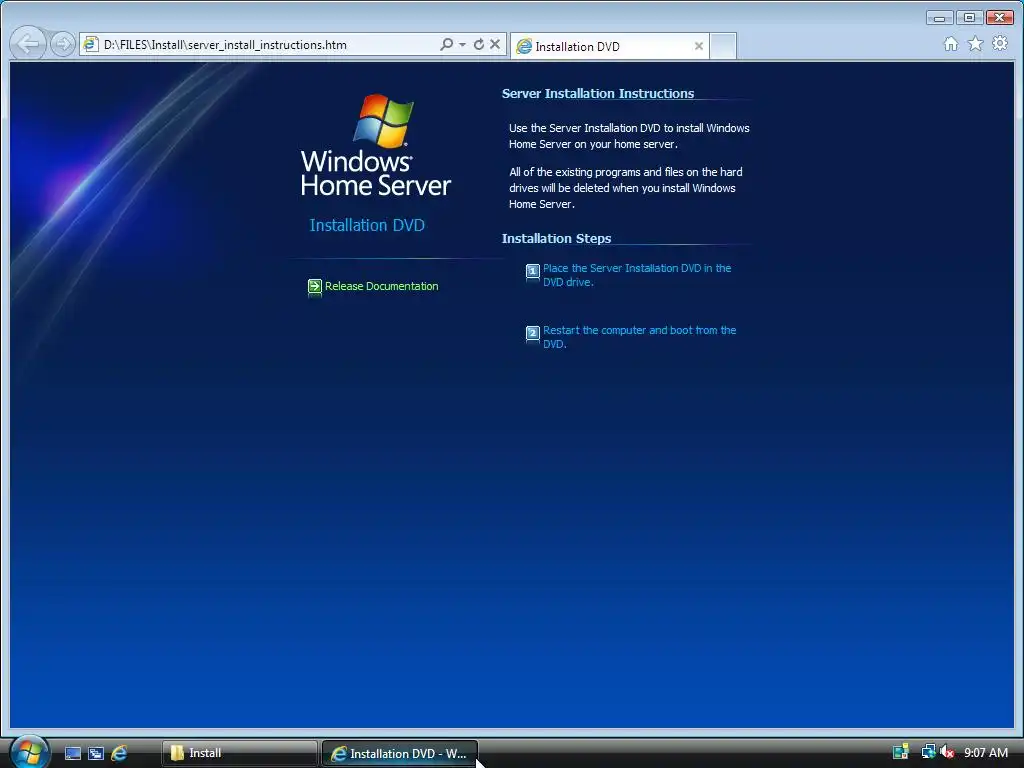This screenshot has width=1024, height=768.
Task: Minimize the Internet Explorer window
Action: [x=939, y=18]
